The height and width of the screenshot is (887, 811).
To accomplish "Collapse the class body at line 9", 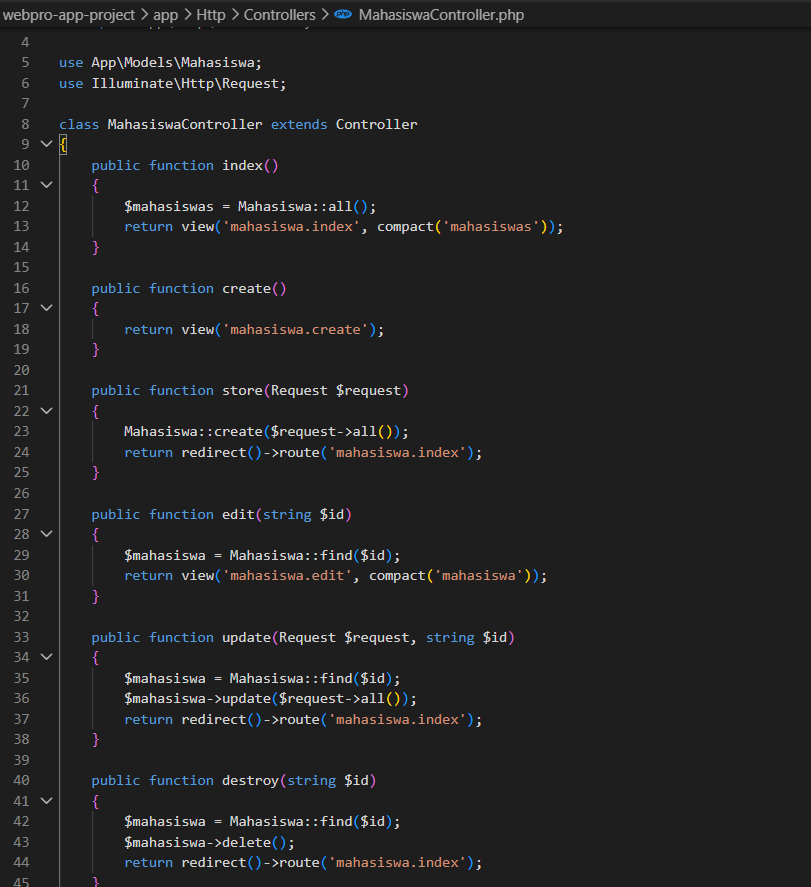I will coord(46,144).
